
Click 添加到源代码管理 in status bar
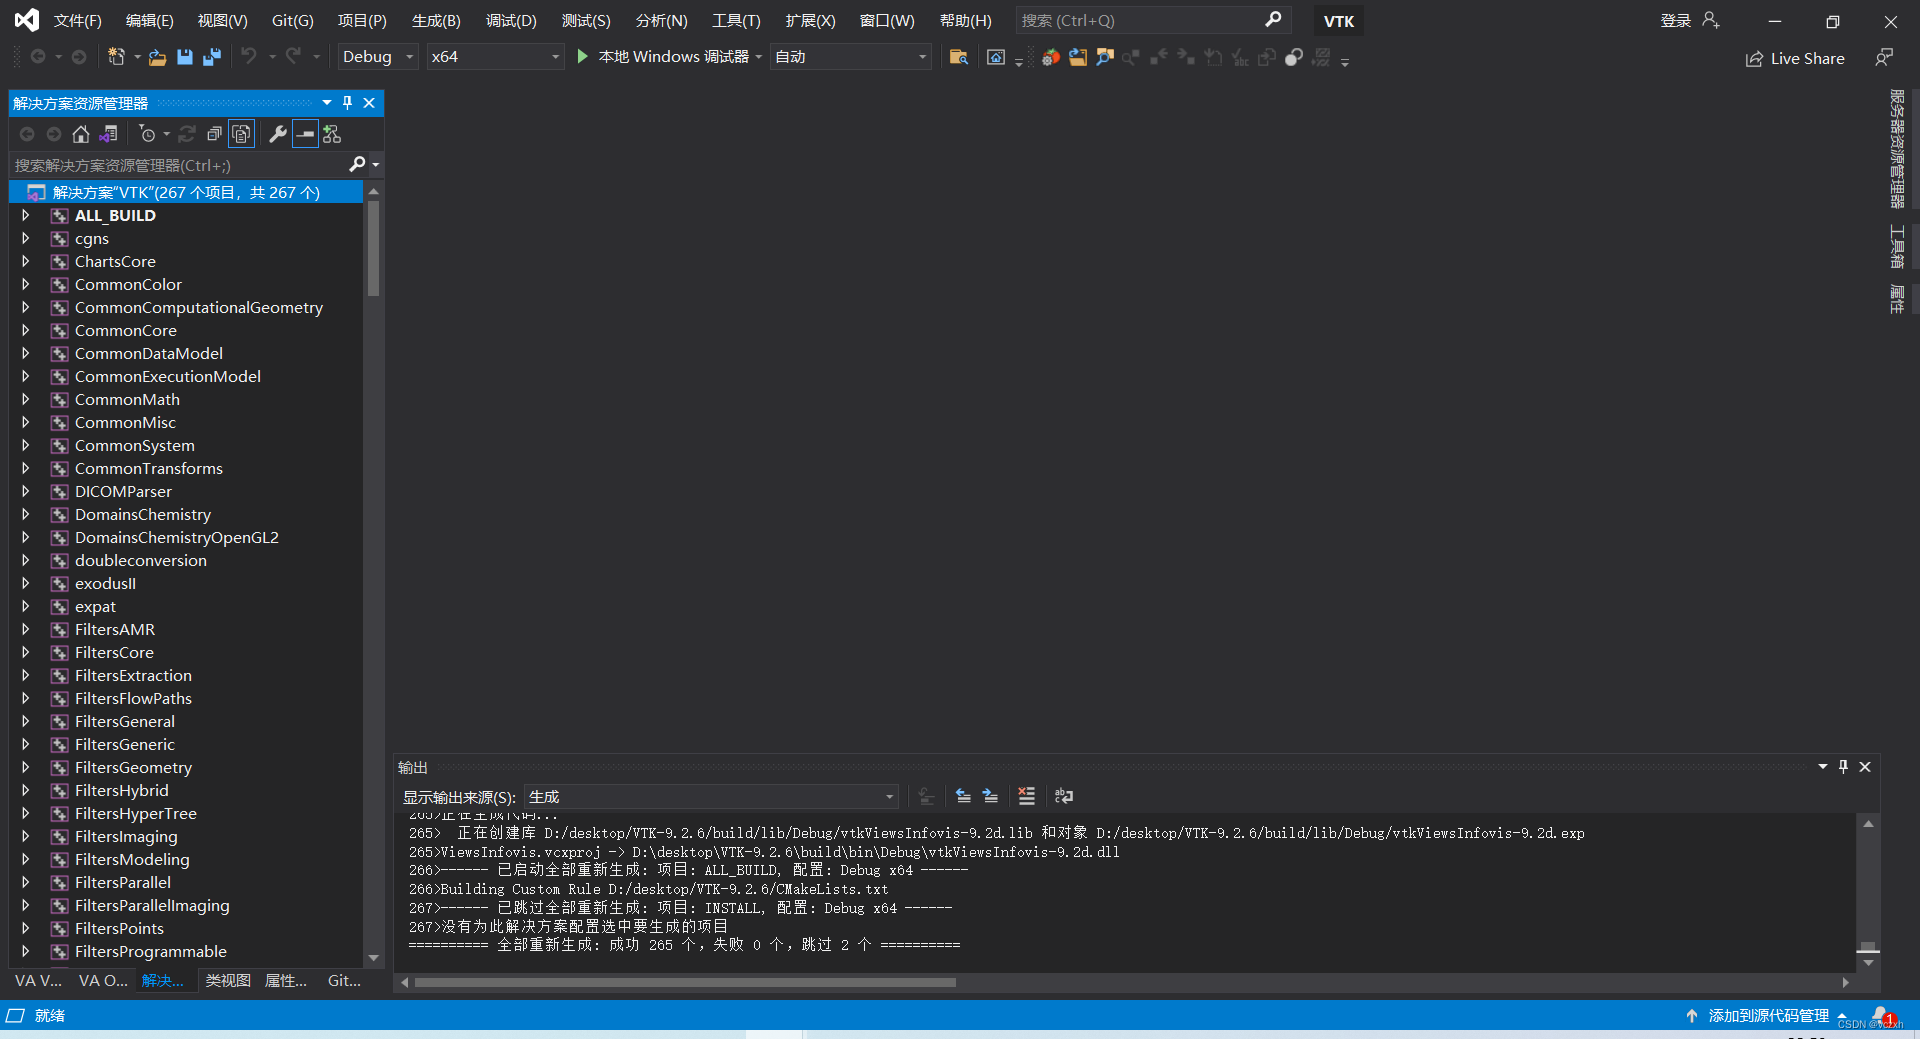pos(1768,1015)
